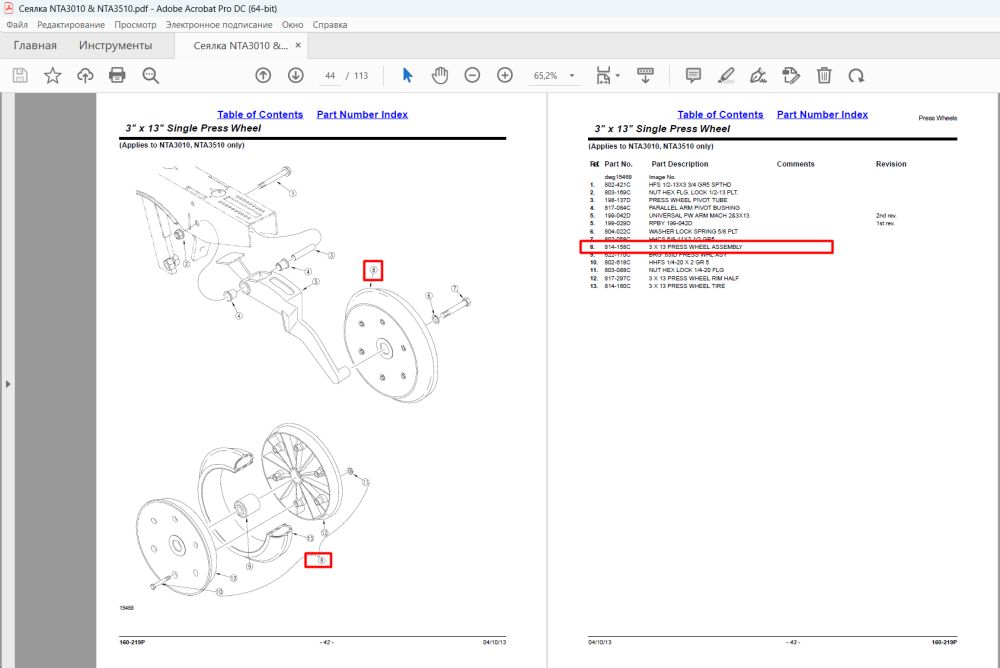Click the total pages count 113

tap(361, 75)
